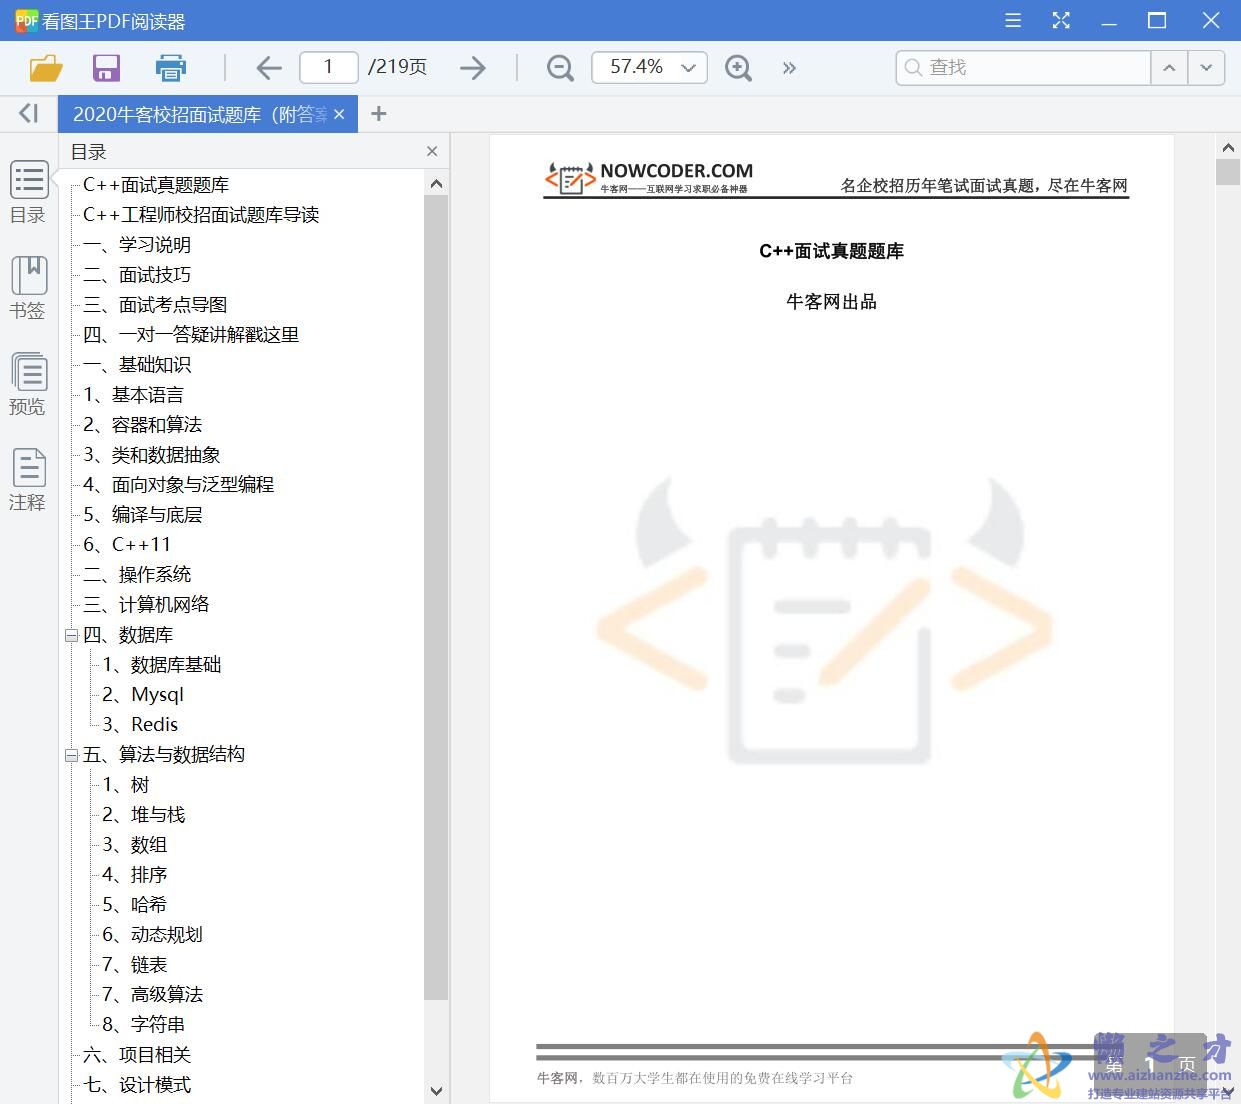Screen dimensions: 1241x1104
Task: Click document scrollbar up arrow
Action: tap(1228, 147)
